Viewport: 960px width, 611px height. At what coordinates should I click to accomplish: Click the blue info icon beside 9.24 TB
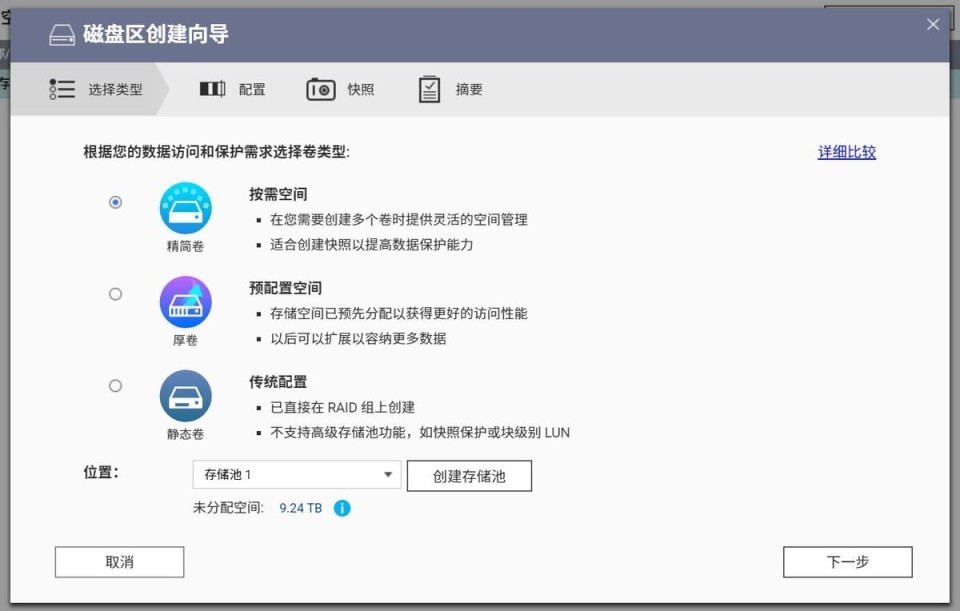339,508
